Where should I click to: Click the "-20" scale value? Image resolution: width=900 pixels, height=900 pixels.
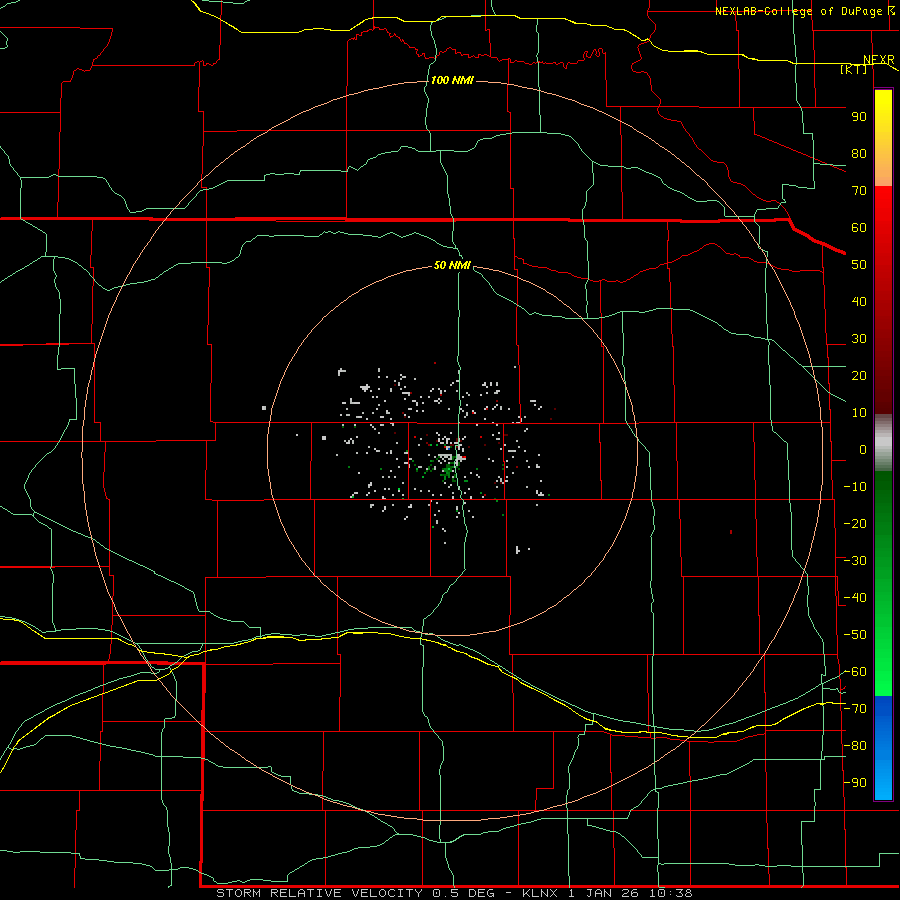[855, 523]
